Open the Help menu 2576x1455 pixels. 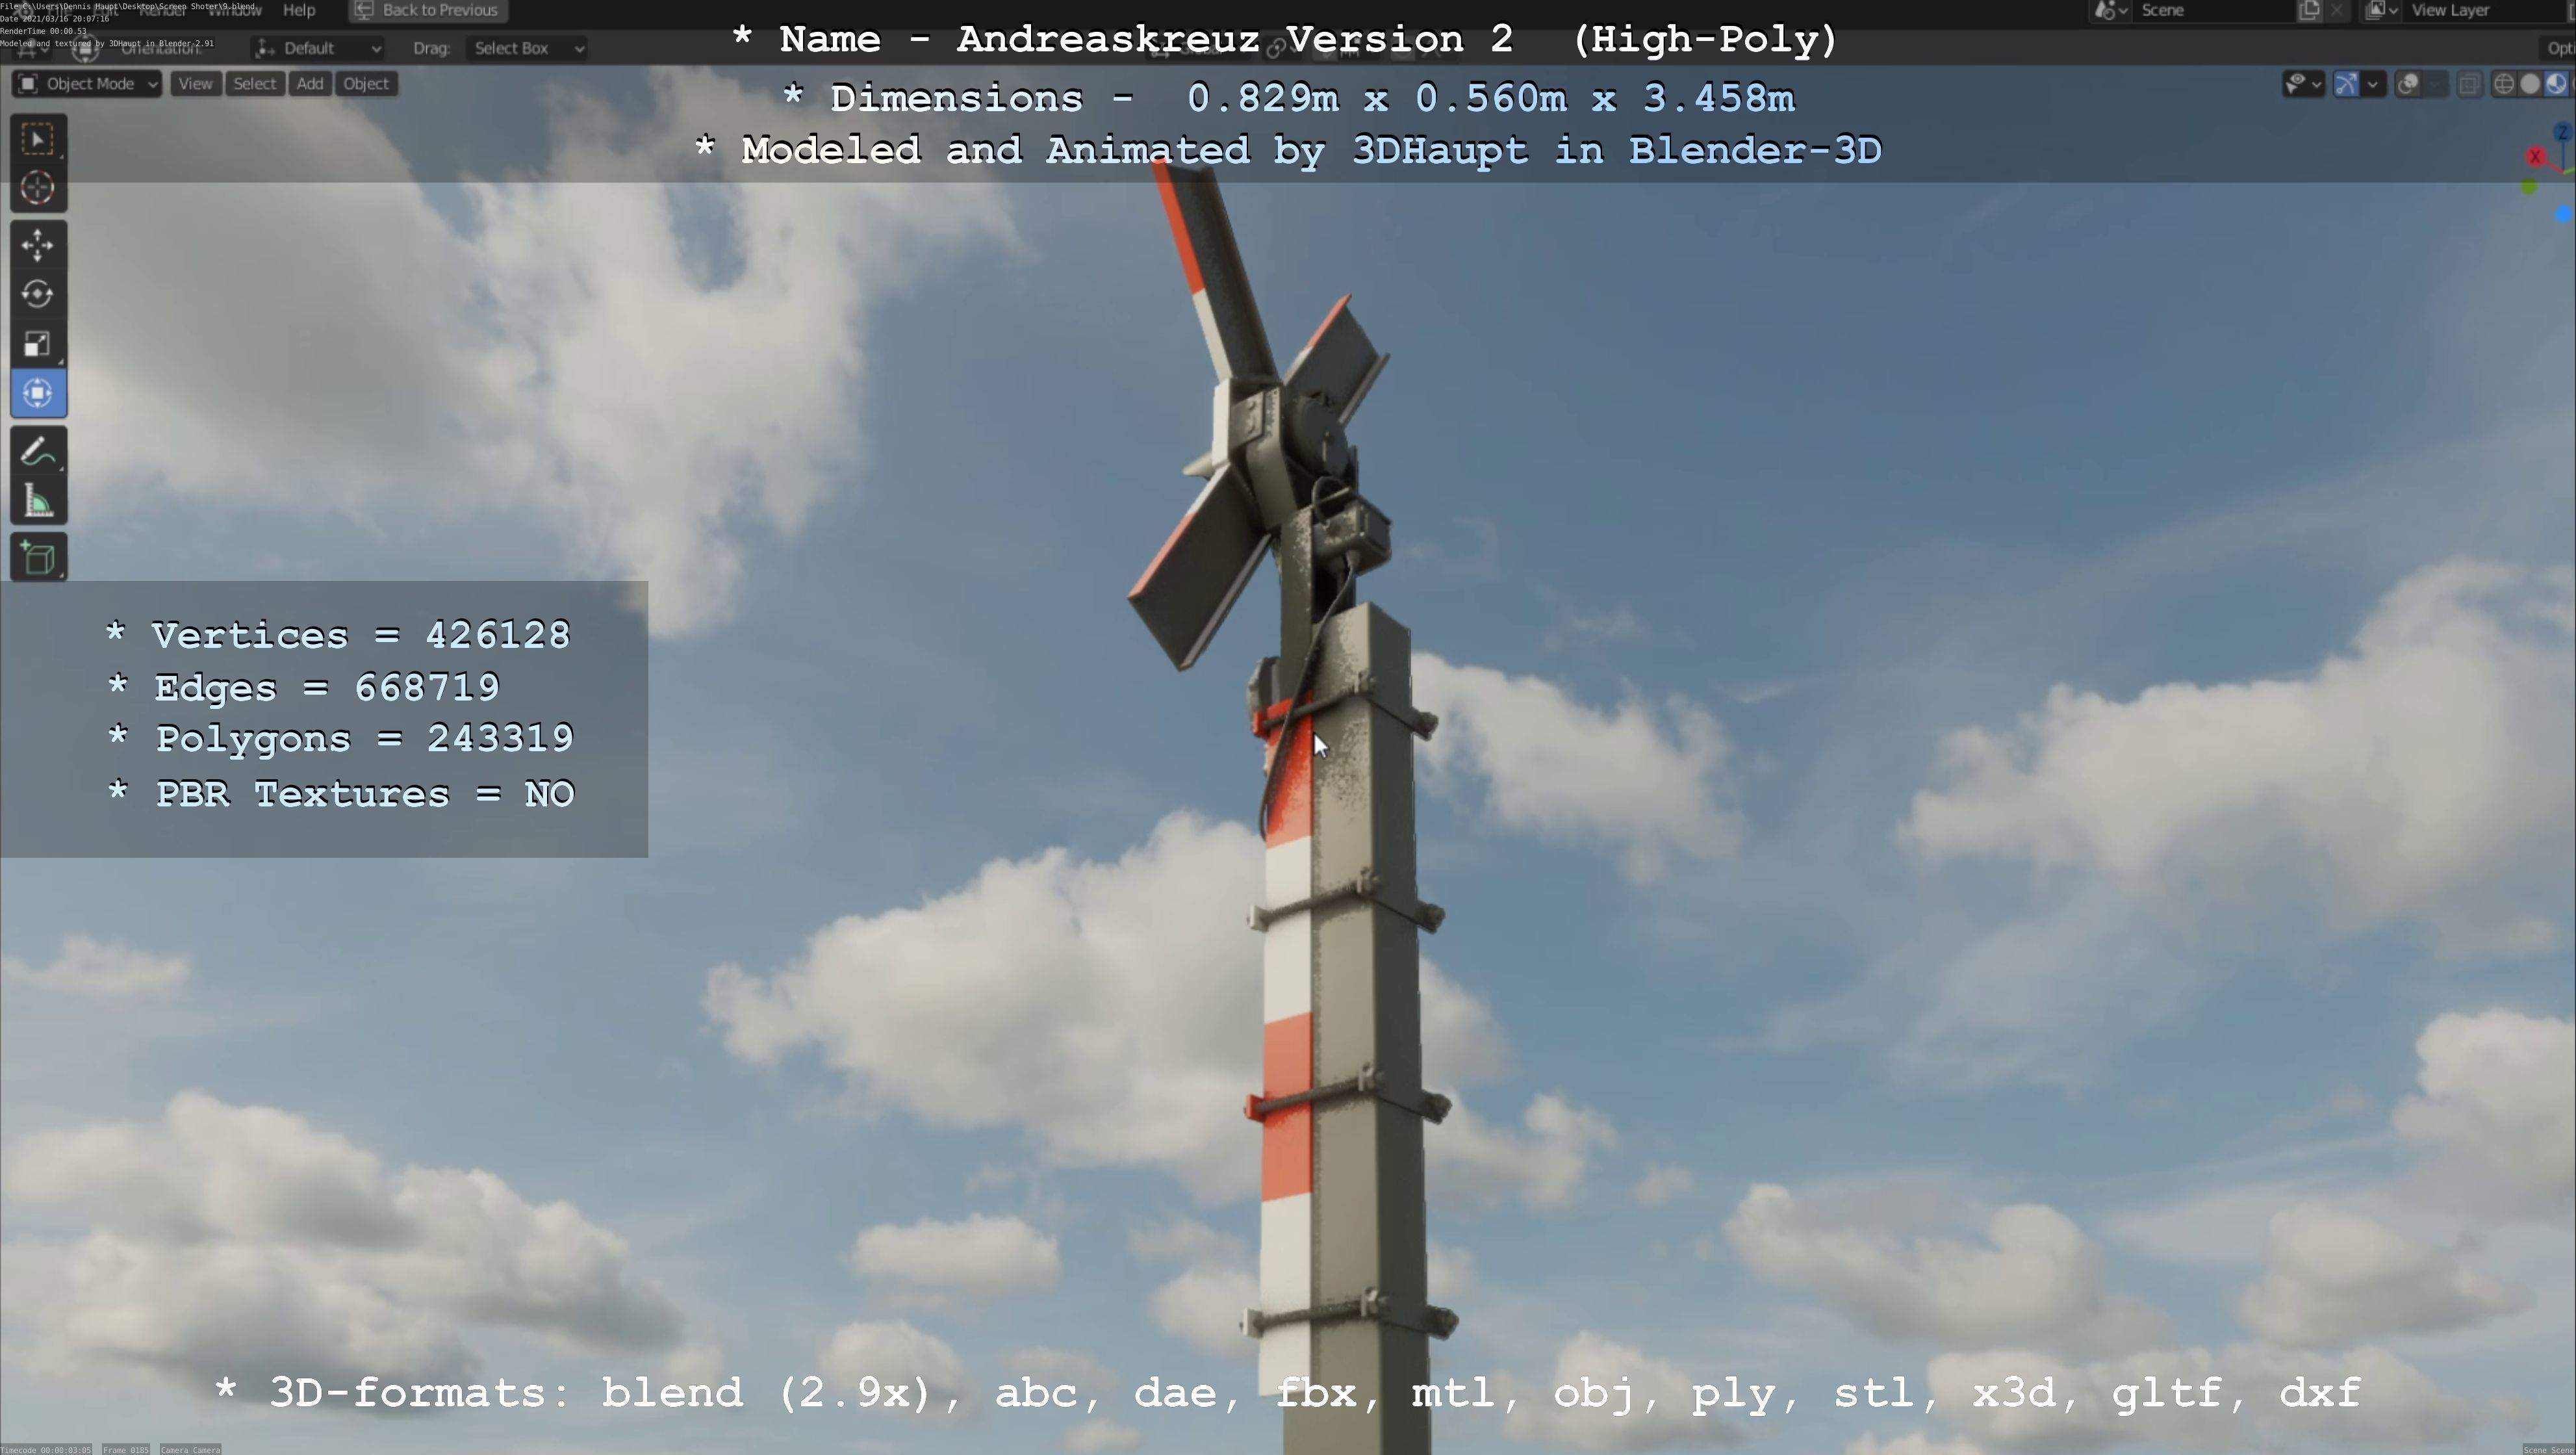click(299, 10)
